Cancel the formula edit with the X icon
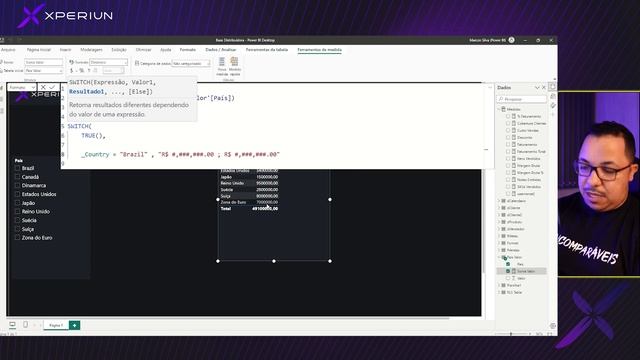Image resolution: width=640 pixels, height=360 pixels. (43, 87)
